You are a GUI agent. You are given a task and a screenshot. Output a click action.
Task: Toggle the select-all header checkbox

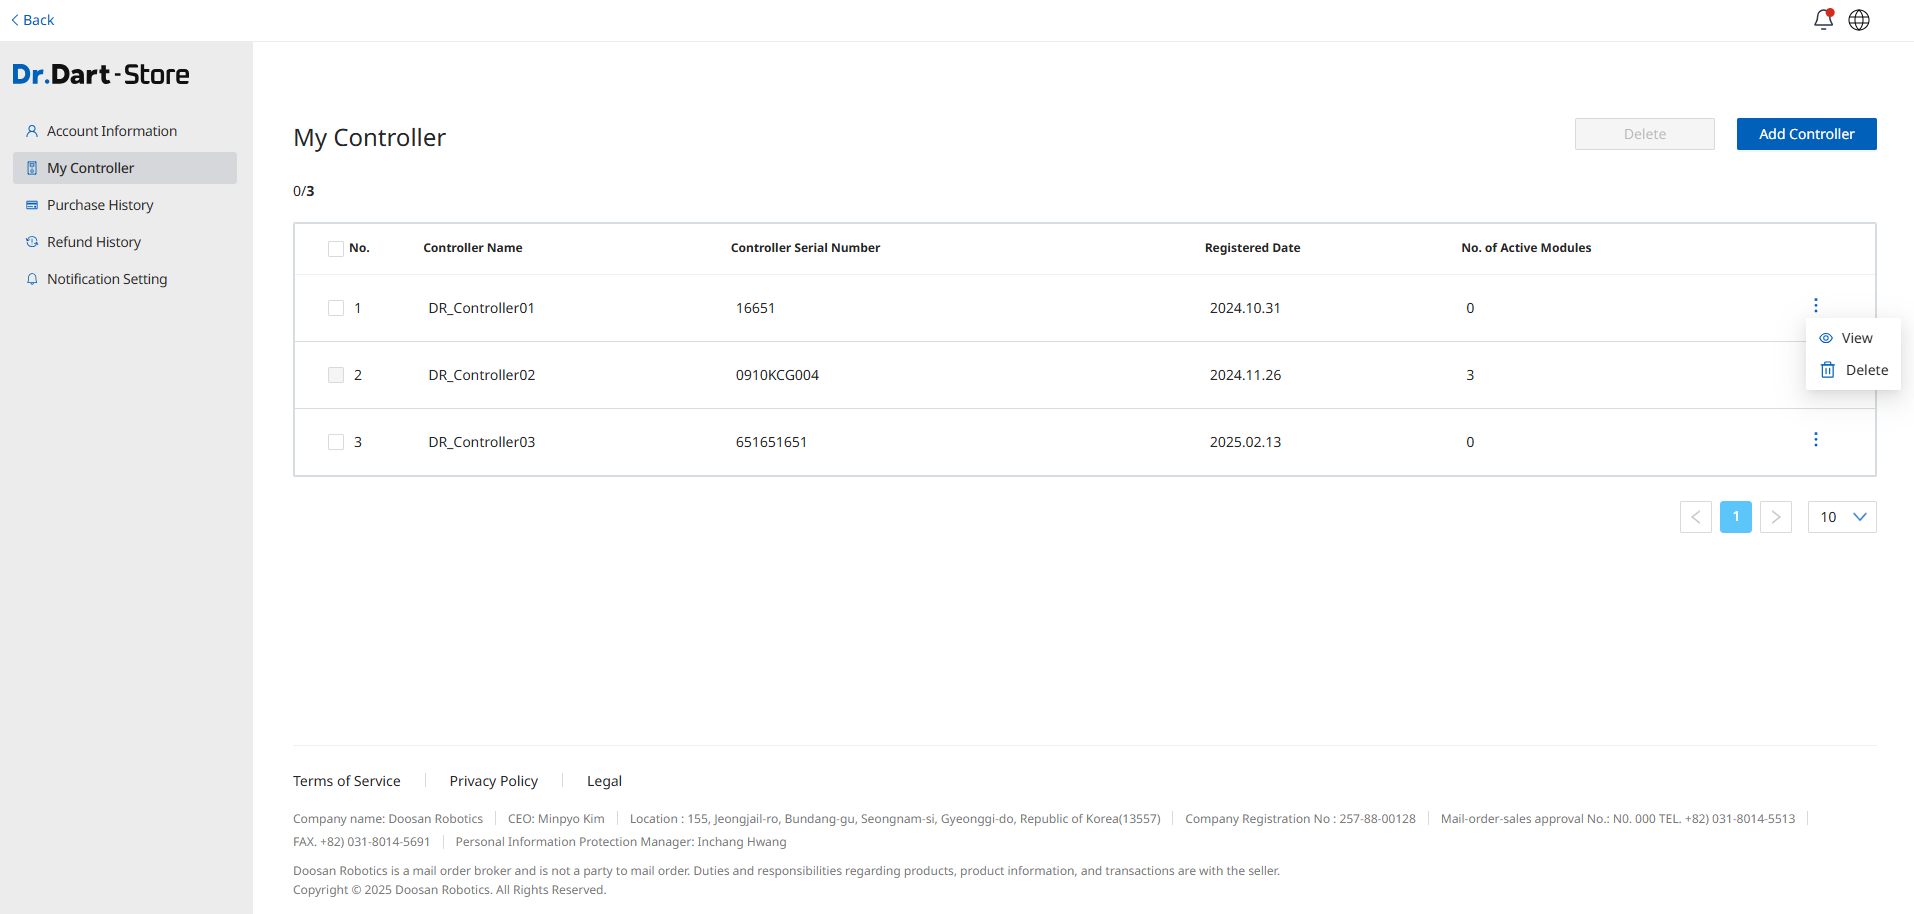(x=336, y=248)
